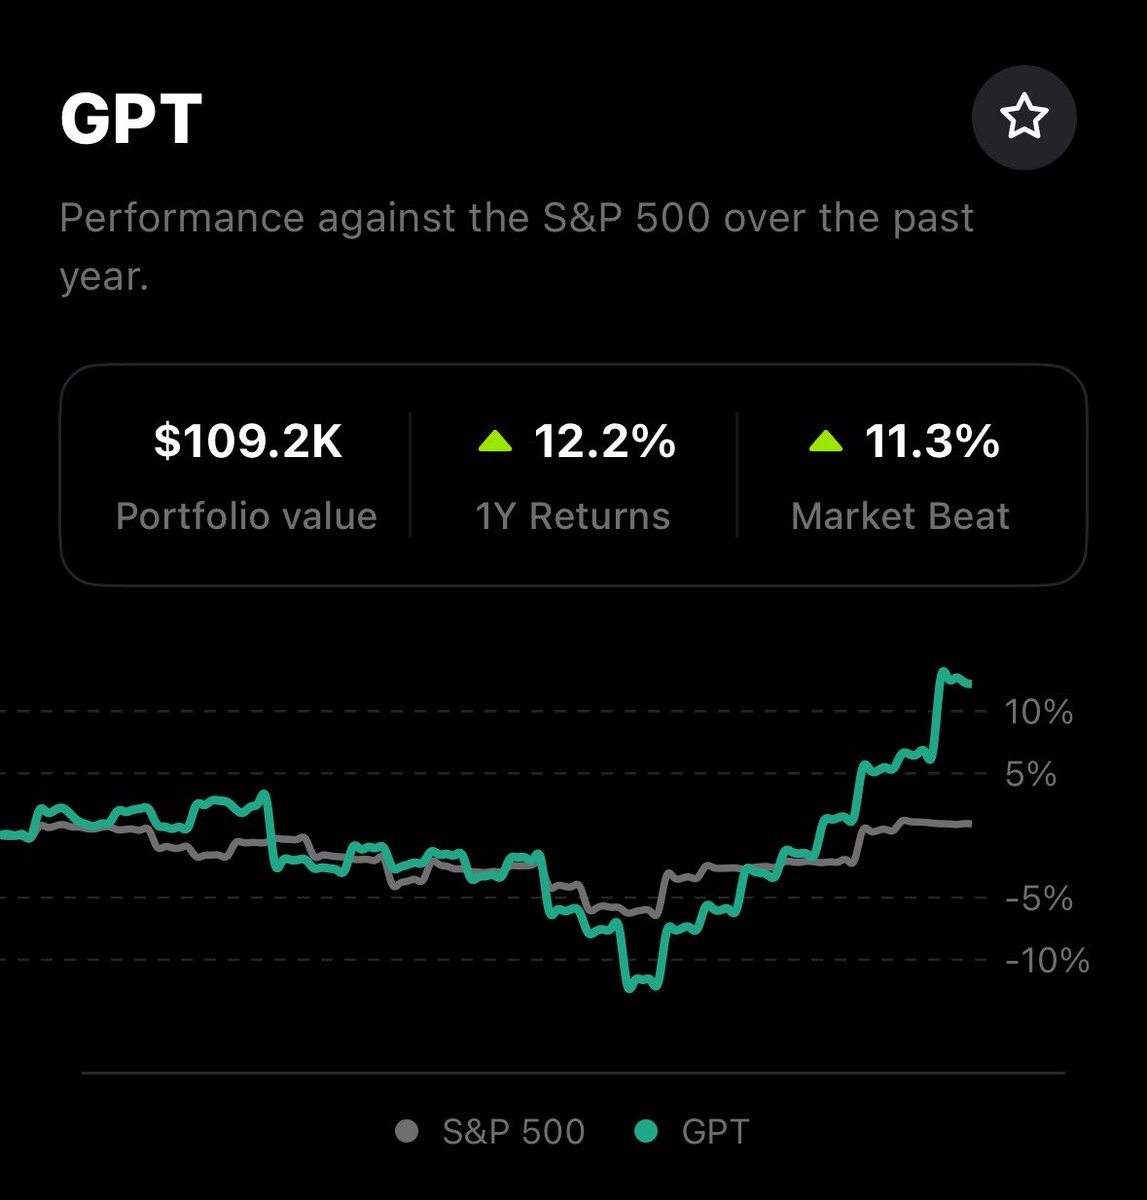Open the Market Beat label
Image resolution: width=1147 pixels, height=1200 pixels.
tap(900, 516)
